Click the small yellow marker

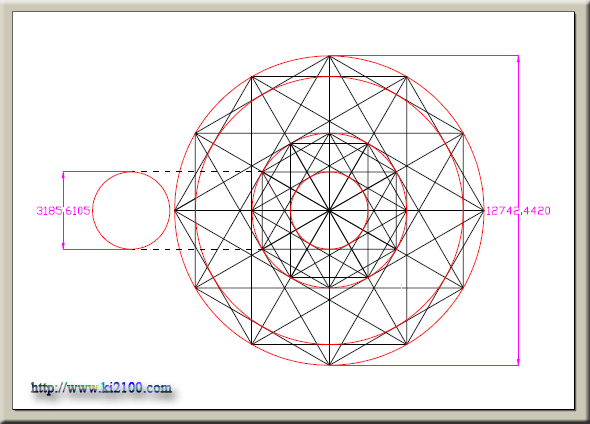[401, 287]
